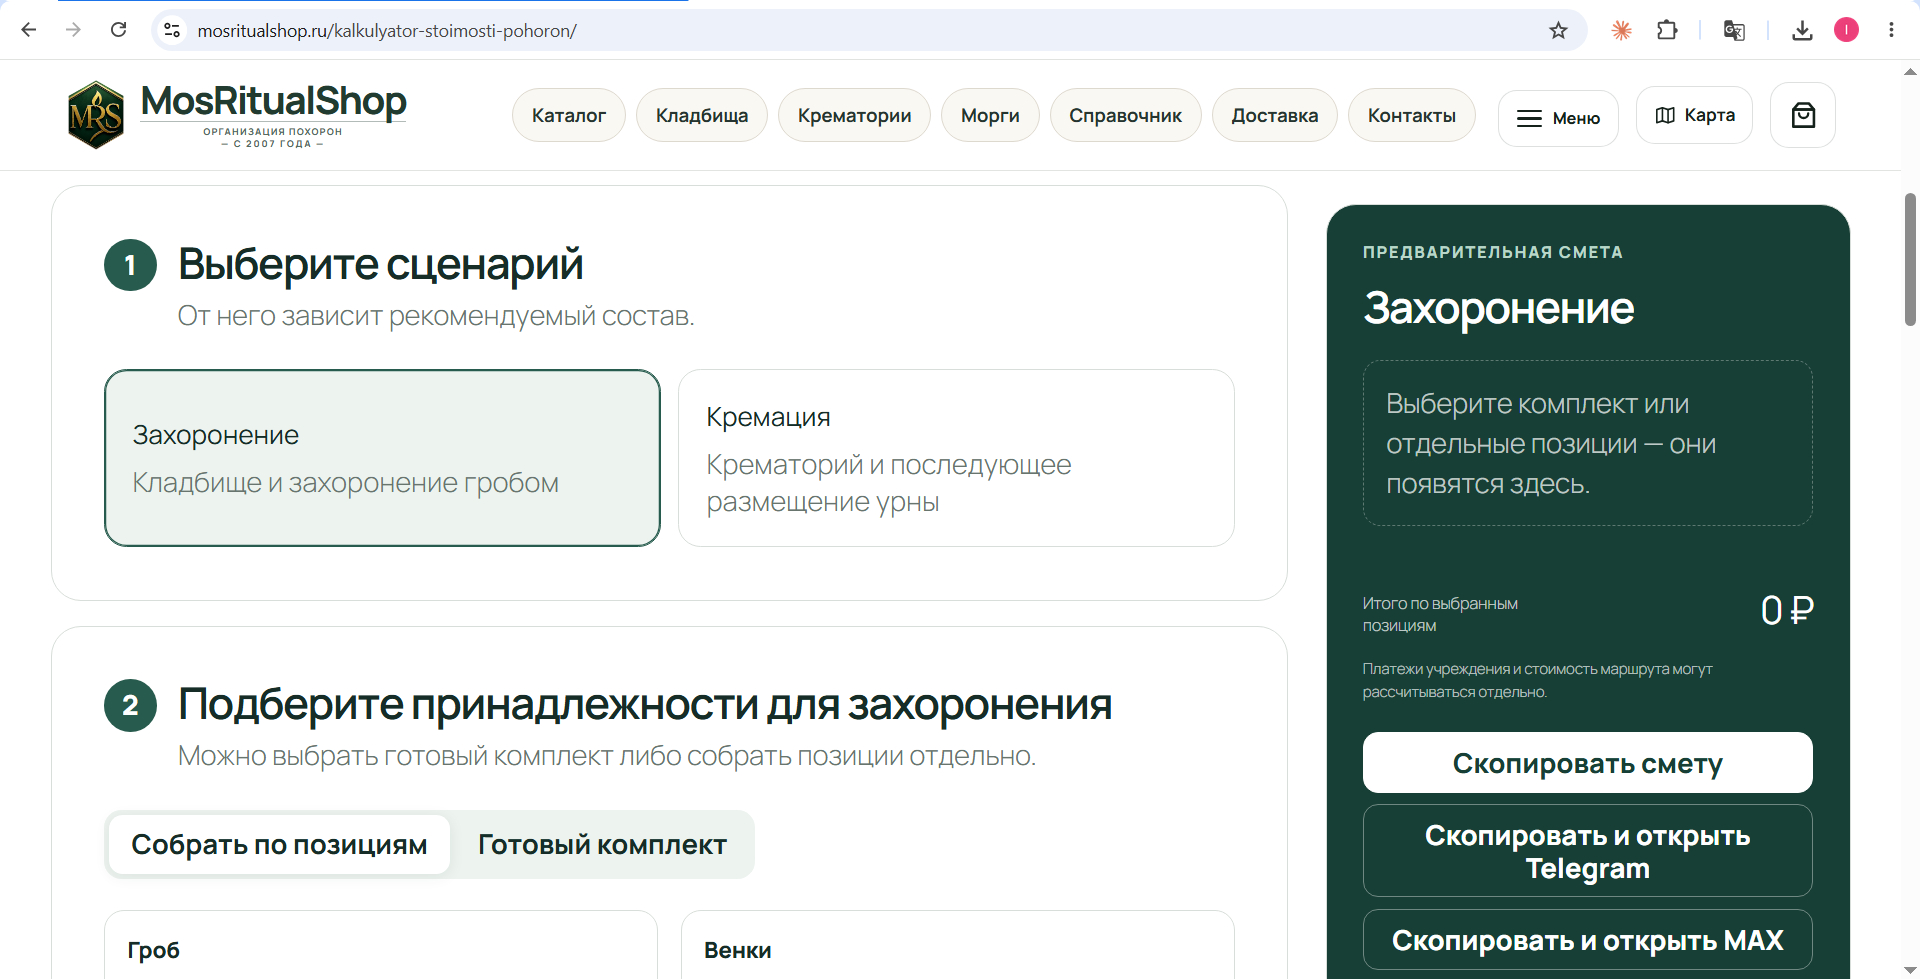Open browser downloads
1920x979 pixels.
(x=1802, y=30)
